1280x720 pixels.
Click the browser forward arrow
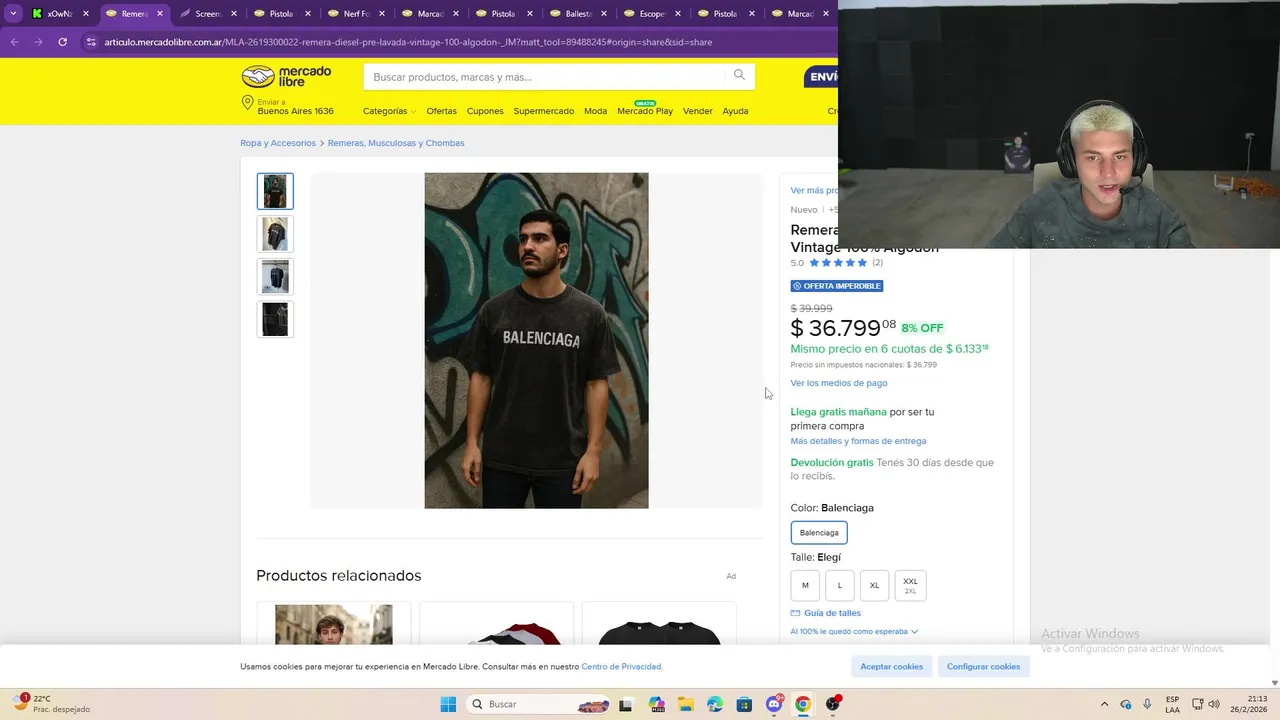38,42
